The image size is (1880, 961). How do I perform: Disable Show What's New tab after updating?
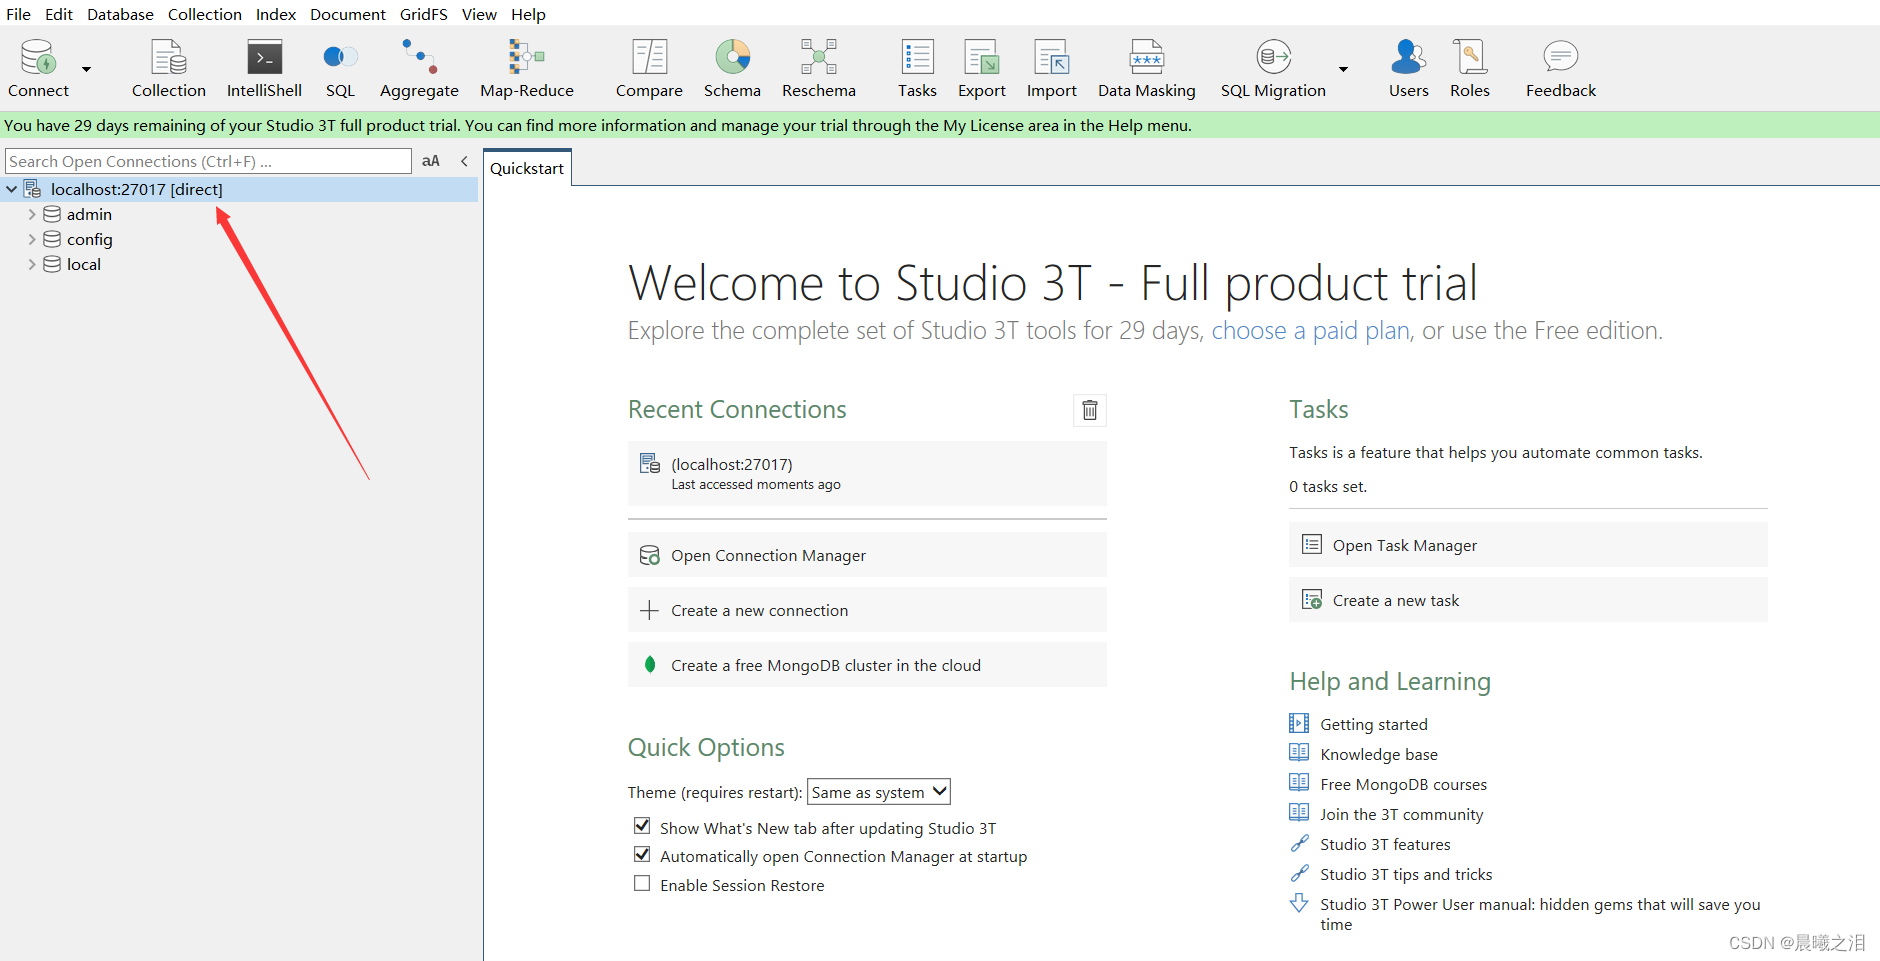[642, 826]
